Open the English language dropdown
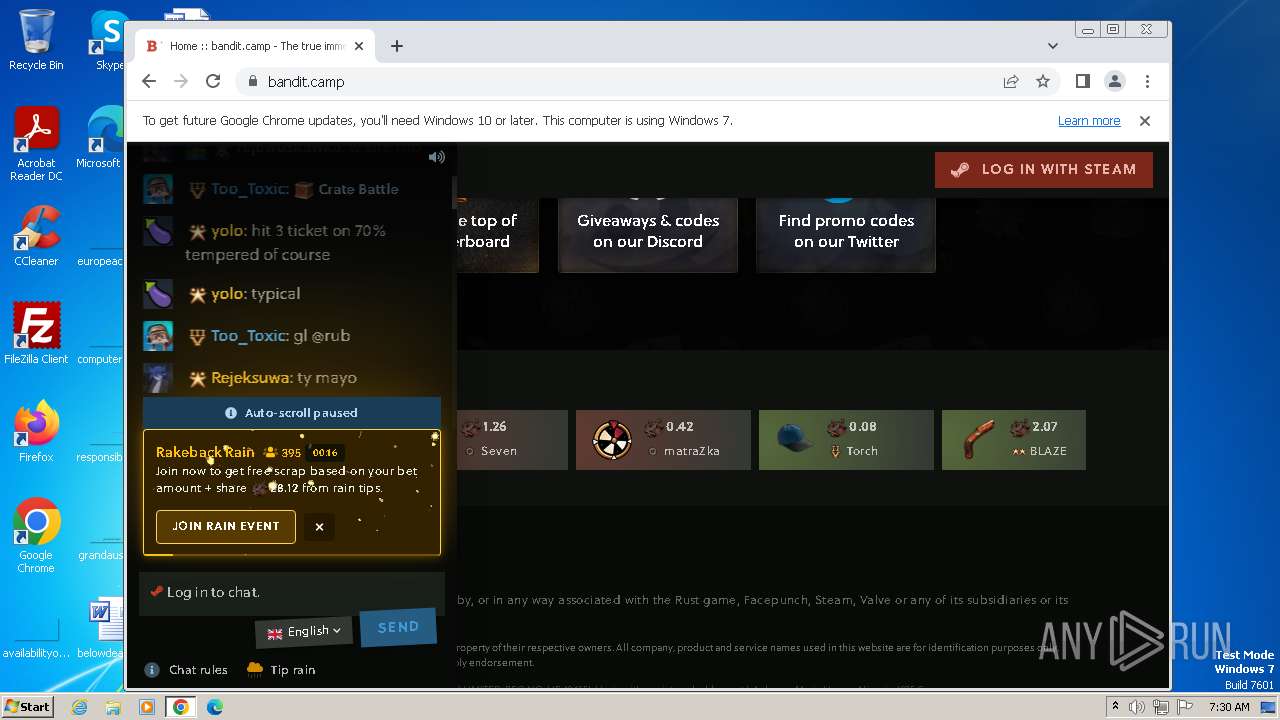 tap(304, 632)
